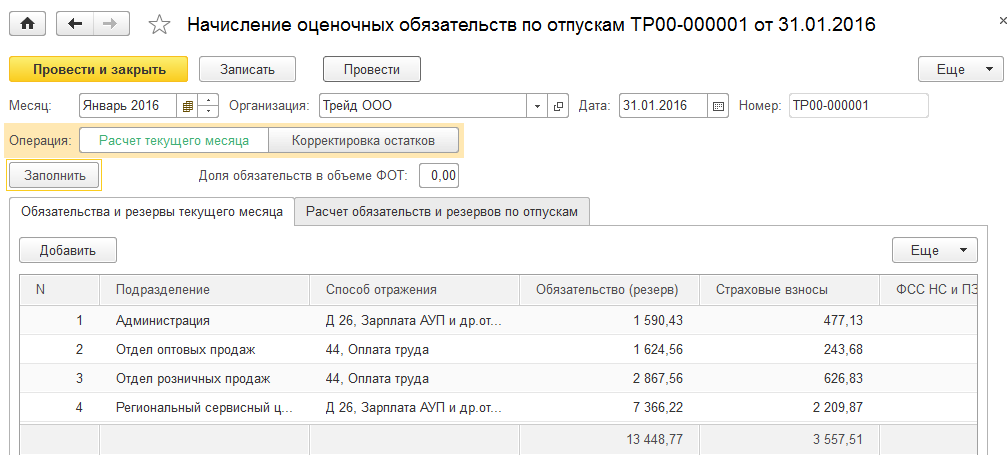Open the organization form with the Трейд ООО open icon

pos(559,105)
